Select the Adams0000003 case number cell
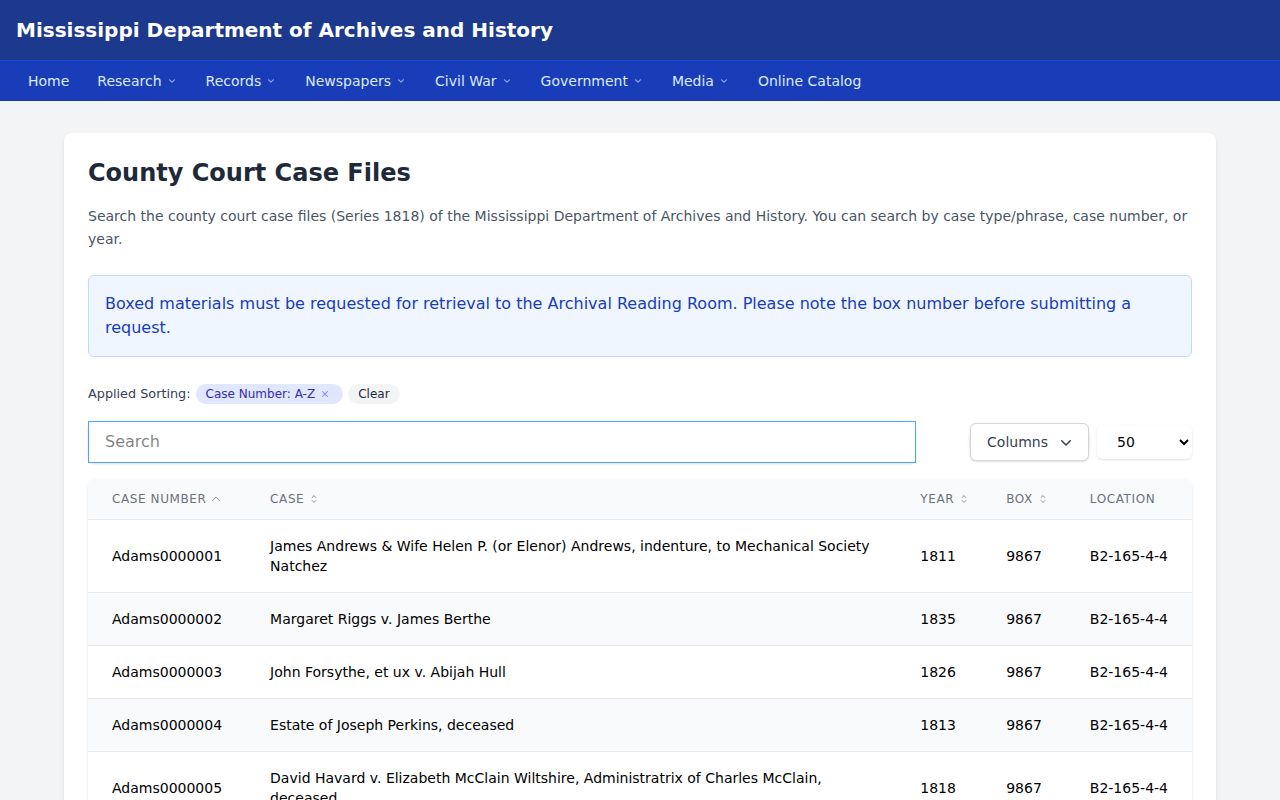 pyautogui.click(x=167, y=672)
